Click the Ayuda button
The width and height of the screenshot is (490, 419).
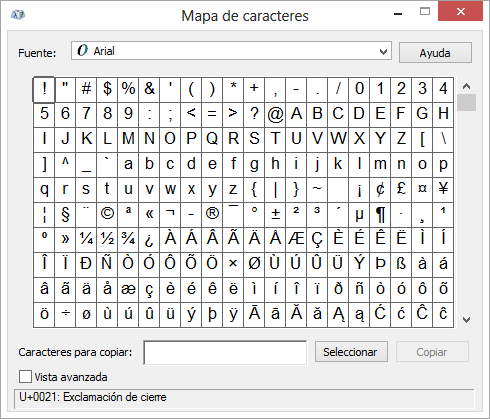(x=435, y=53)
